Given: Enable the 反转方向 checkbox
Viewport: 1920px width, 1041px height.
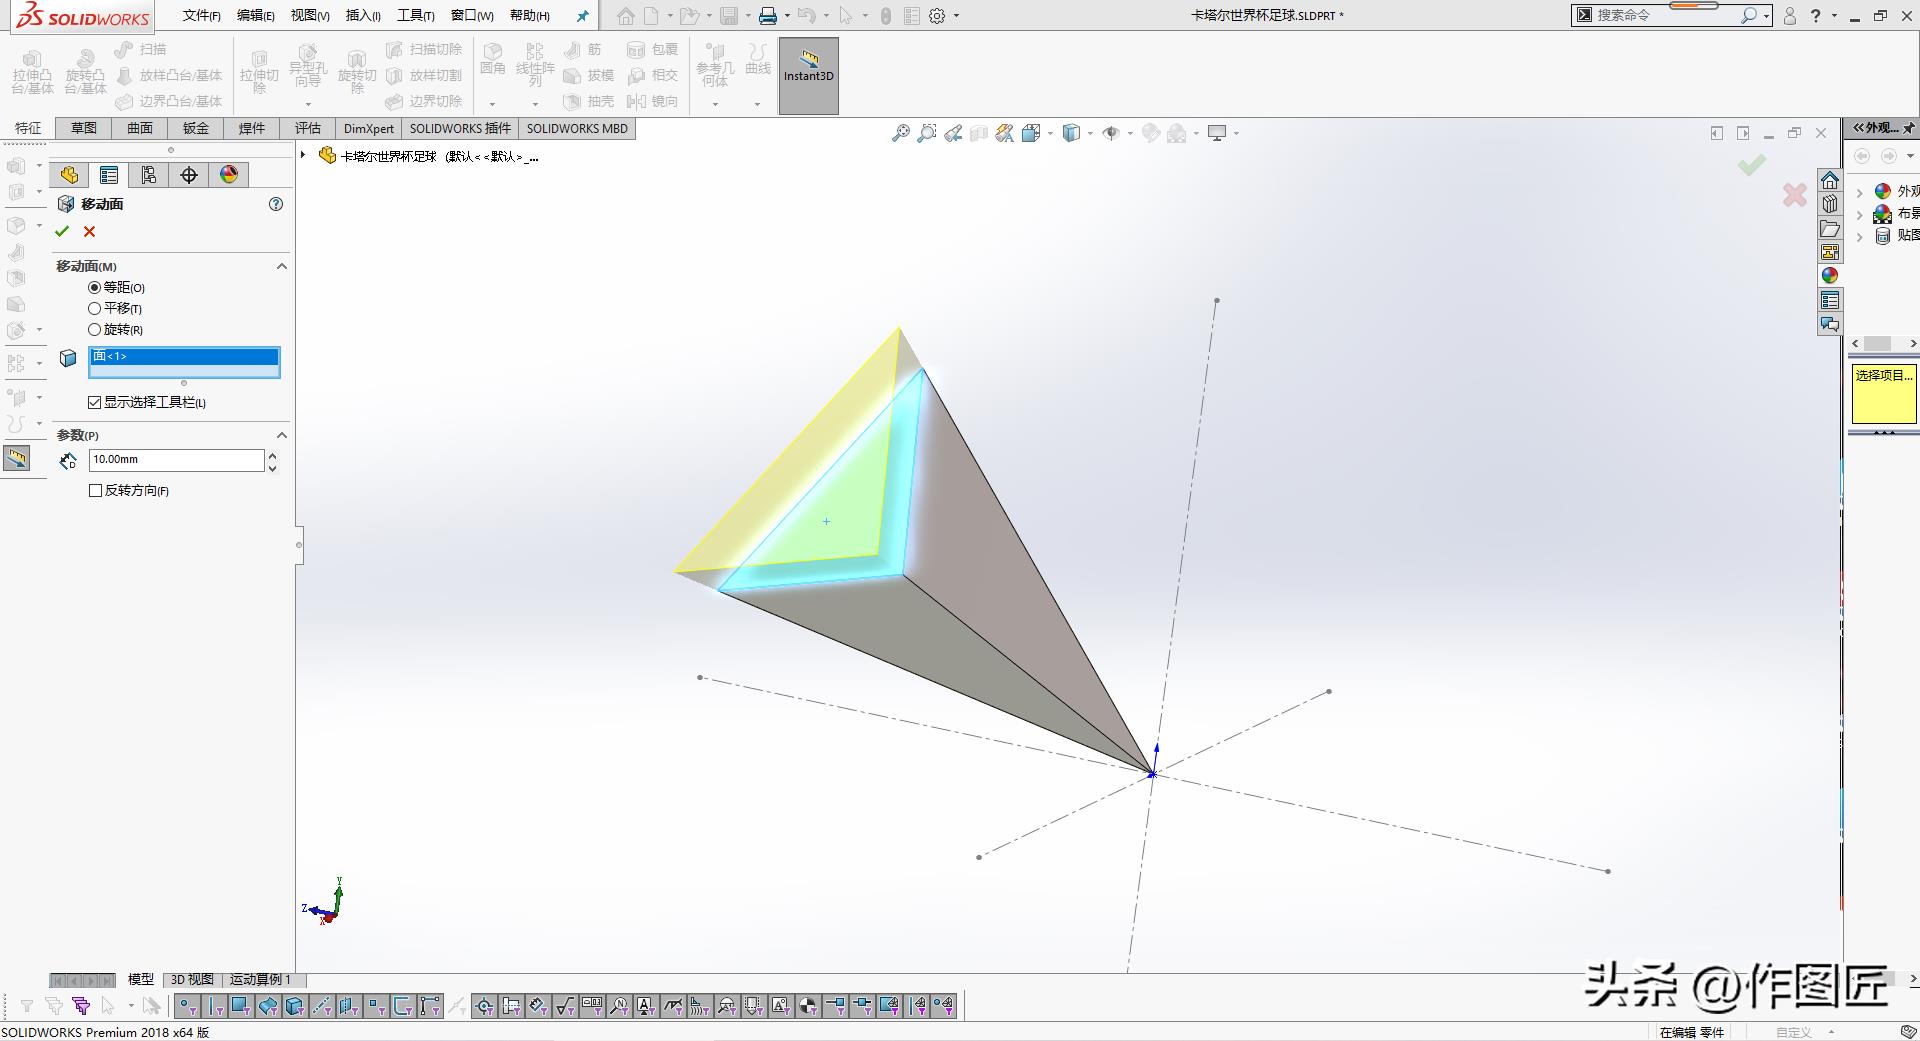Looking at the screenshot, I should [96, 490].
